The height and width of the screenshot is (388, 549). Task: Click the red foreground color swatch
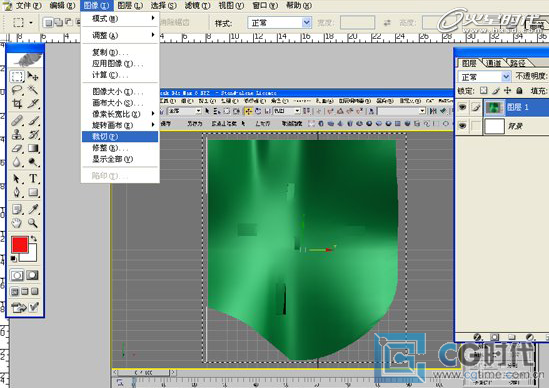pyautogui.click(x=20, y=244)
